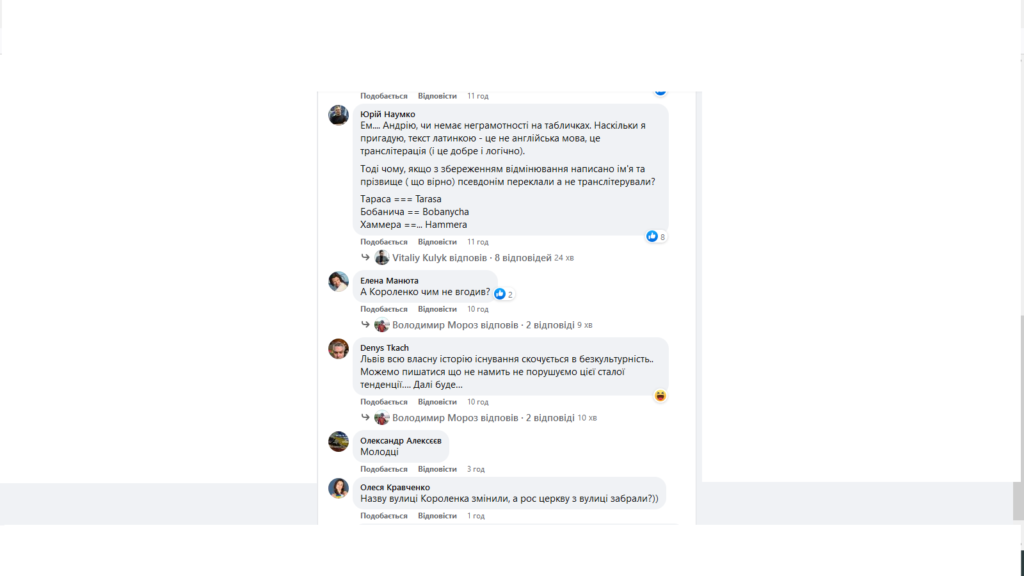
Task: Open Олександр Алексєєв's profile avatar
Action: click(338, 441)
